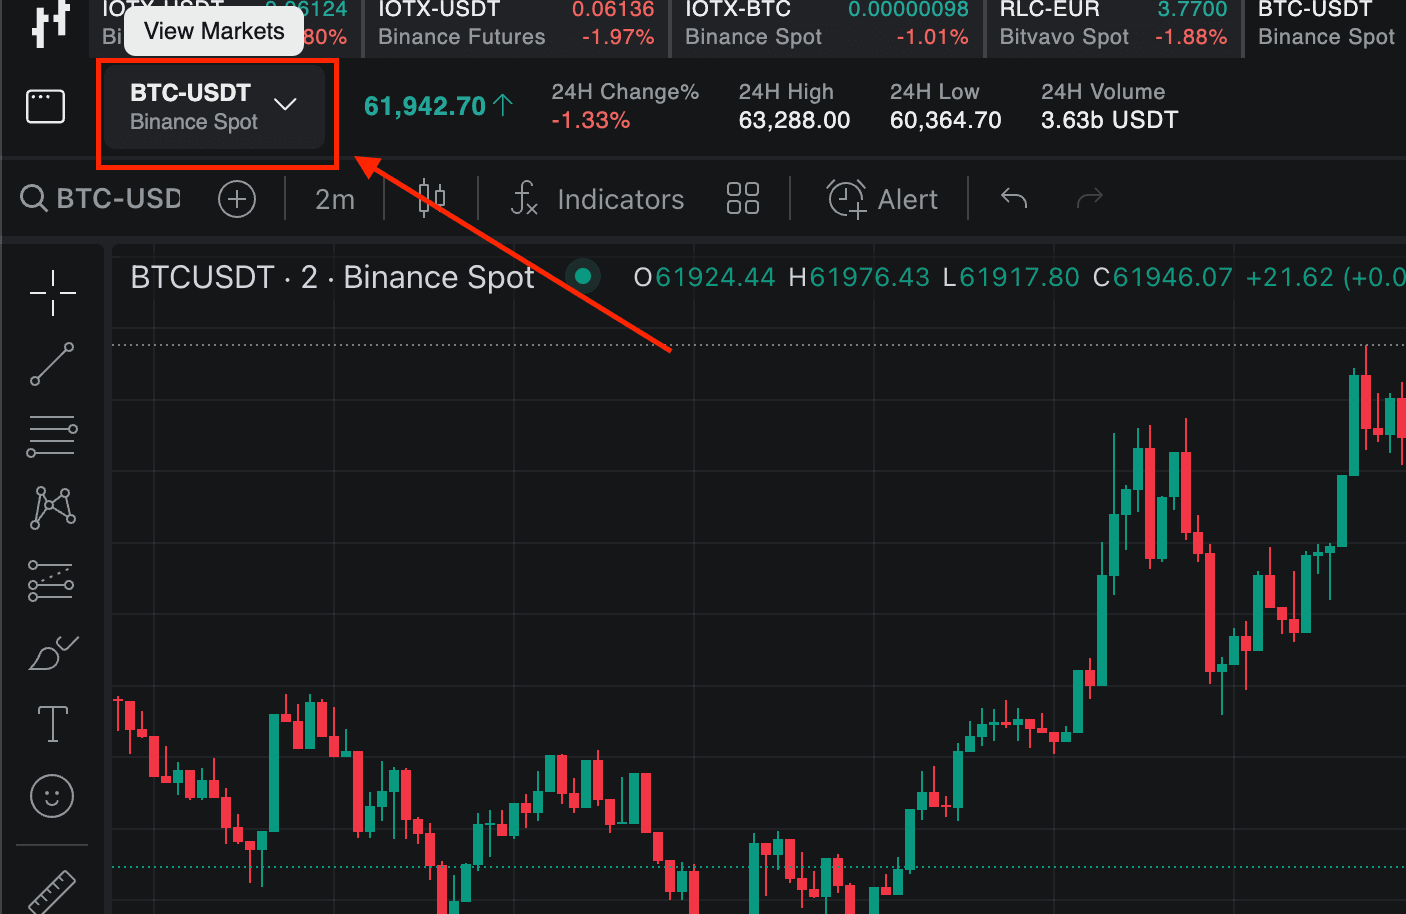Open the BTC-USDT market selector dropdown
1406x914 pixels.
tap(214, 107)
